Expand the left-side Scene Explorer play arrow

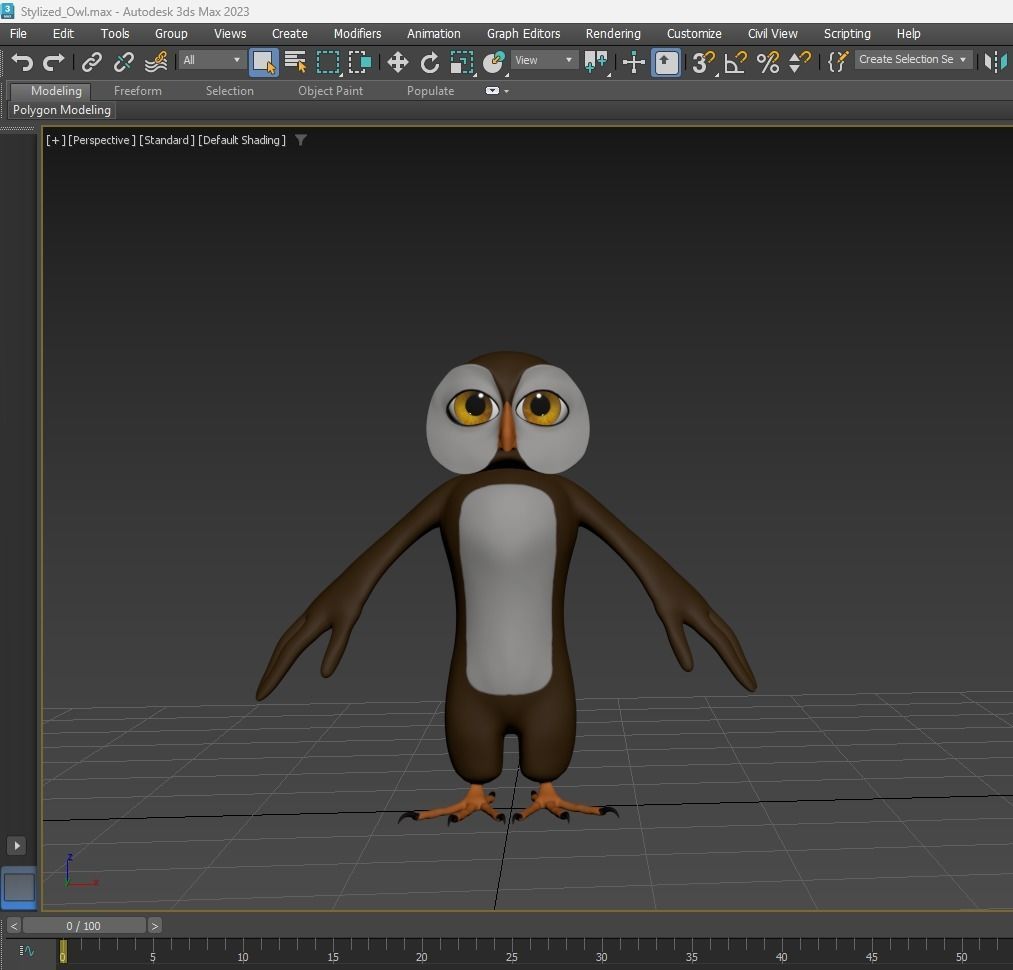17,845
